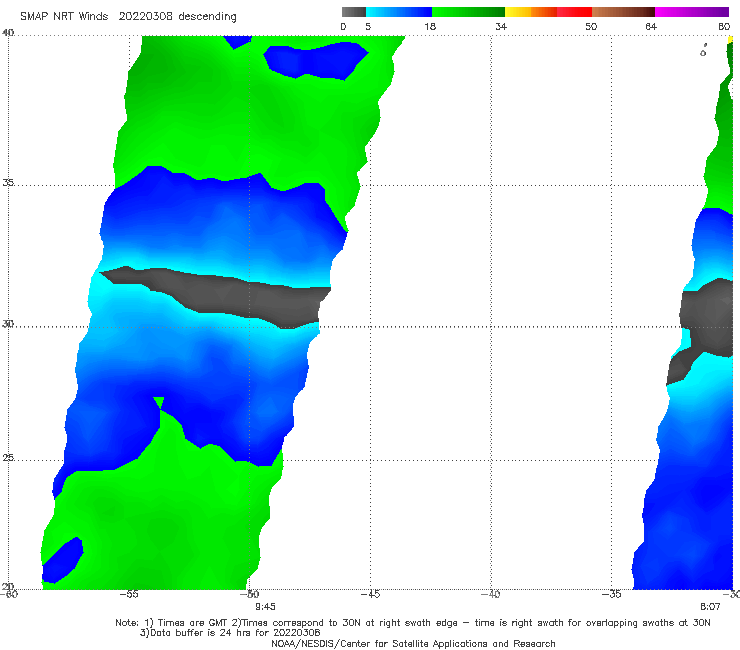
Task: Click the red segment of the color bar
Action: coord(574,12)
